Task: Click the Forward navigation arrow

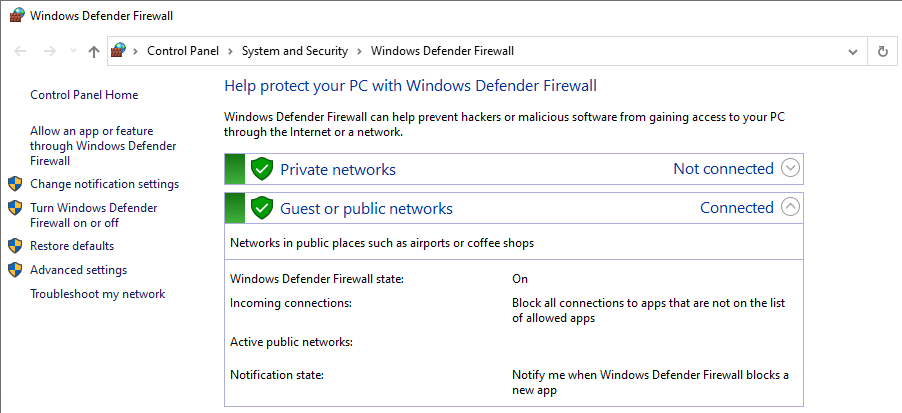Action: (49, 51)
